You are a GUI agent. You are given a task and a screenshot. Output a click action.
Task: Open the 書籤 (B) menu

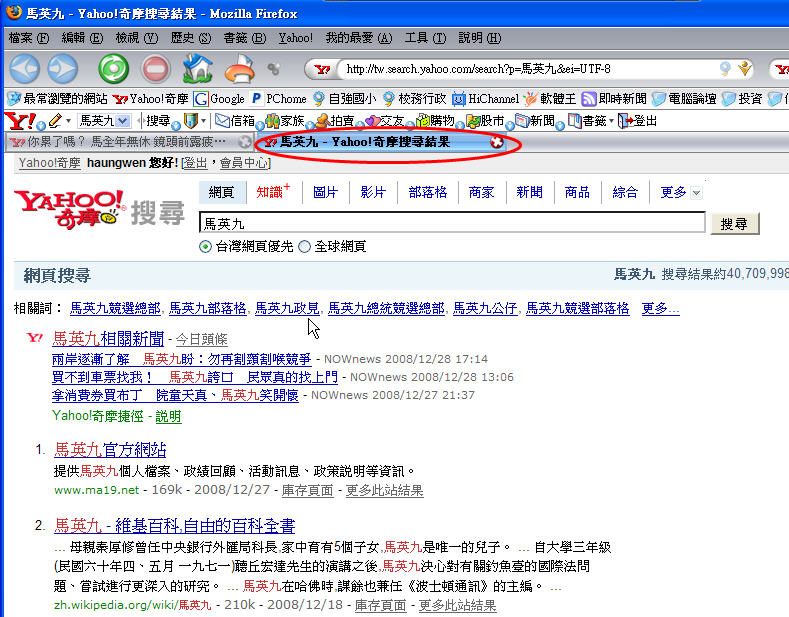click(245, 38)
